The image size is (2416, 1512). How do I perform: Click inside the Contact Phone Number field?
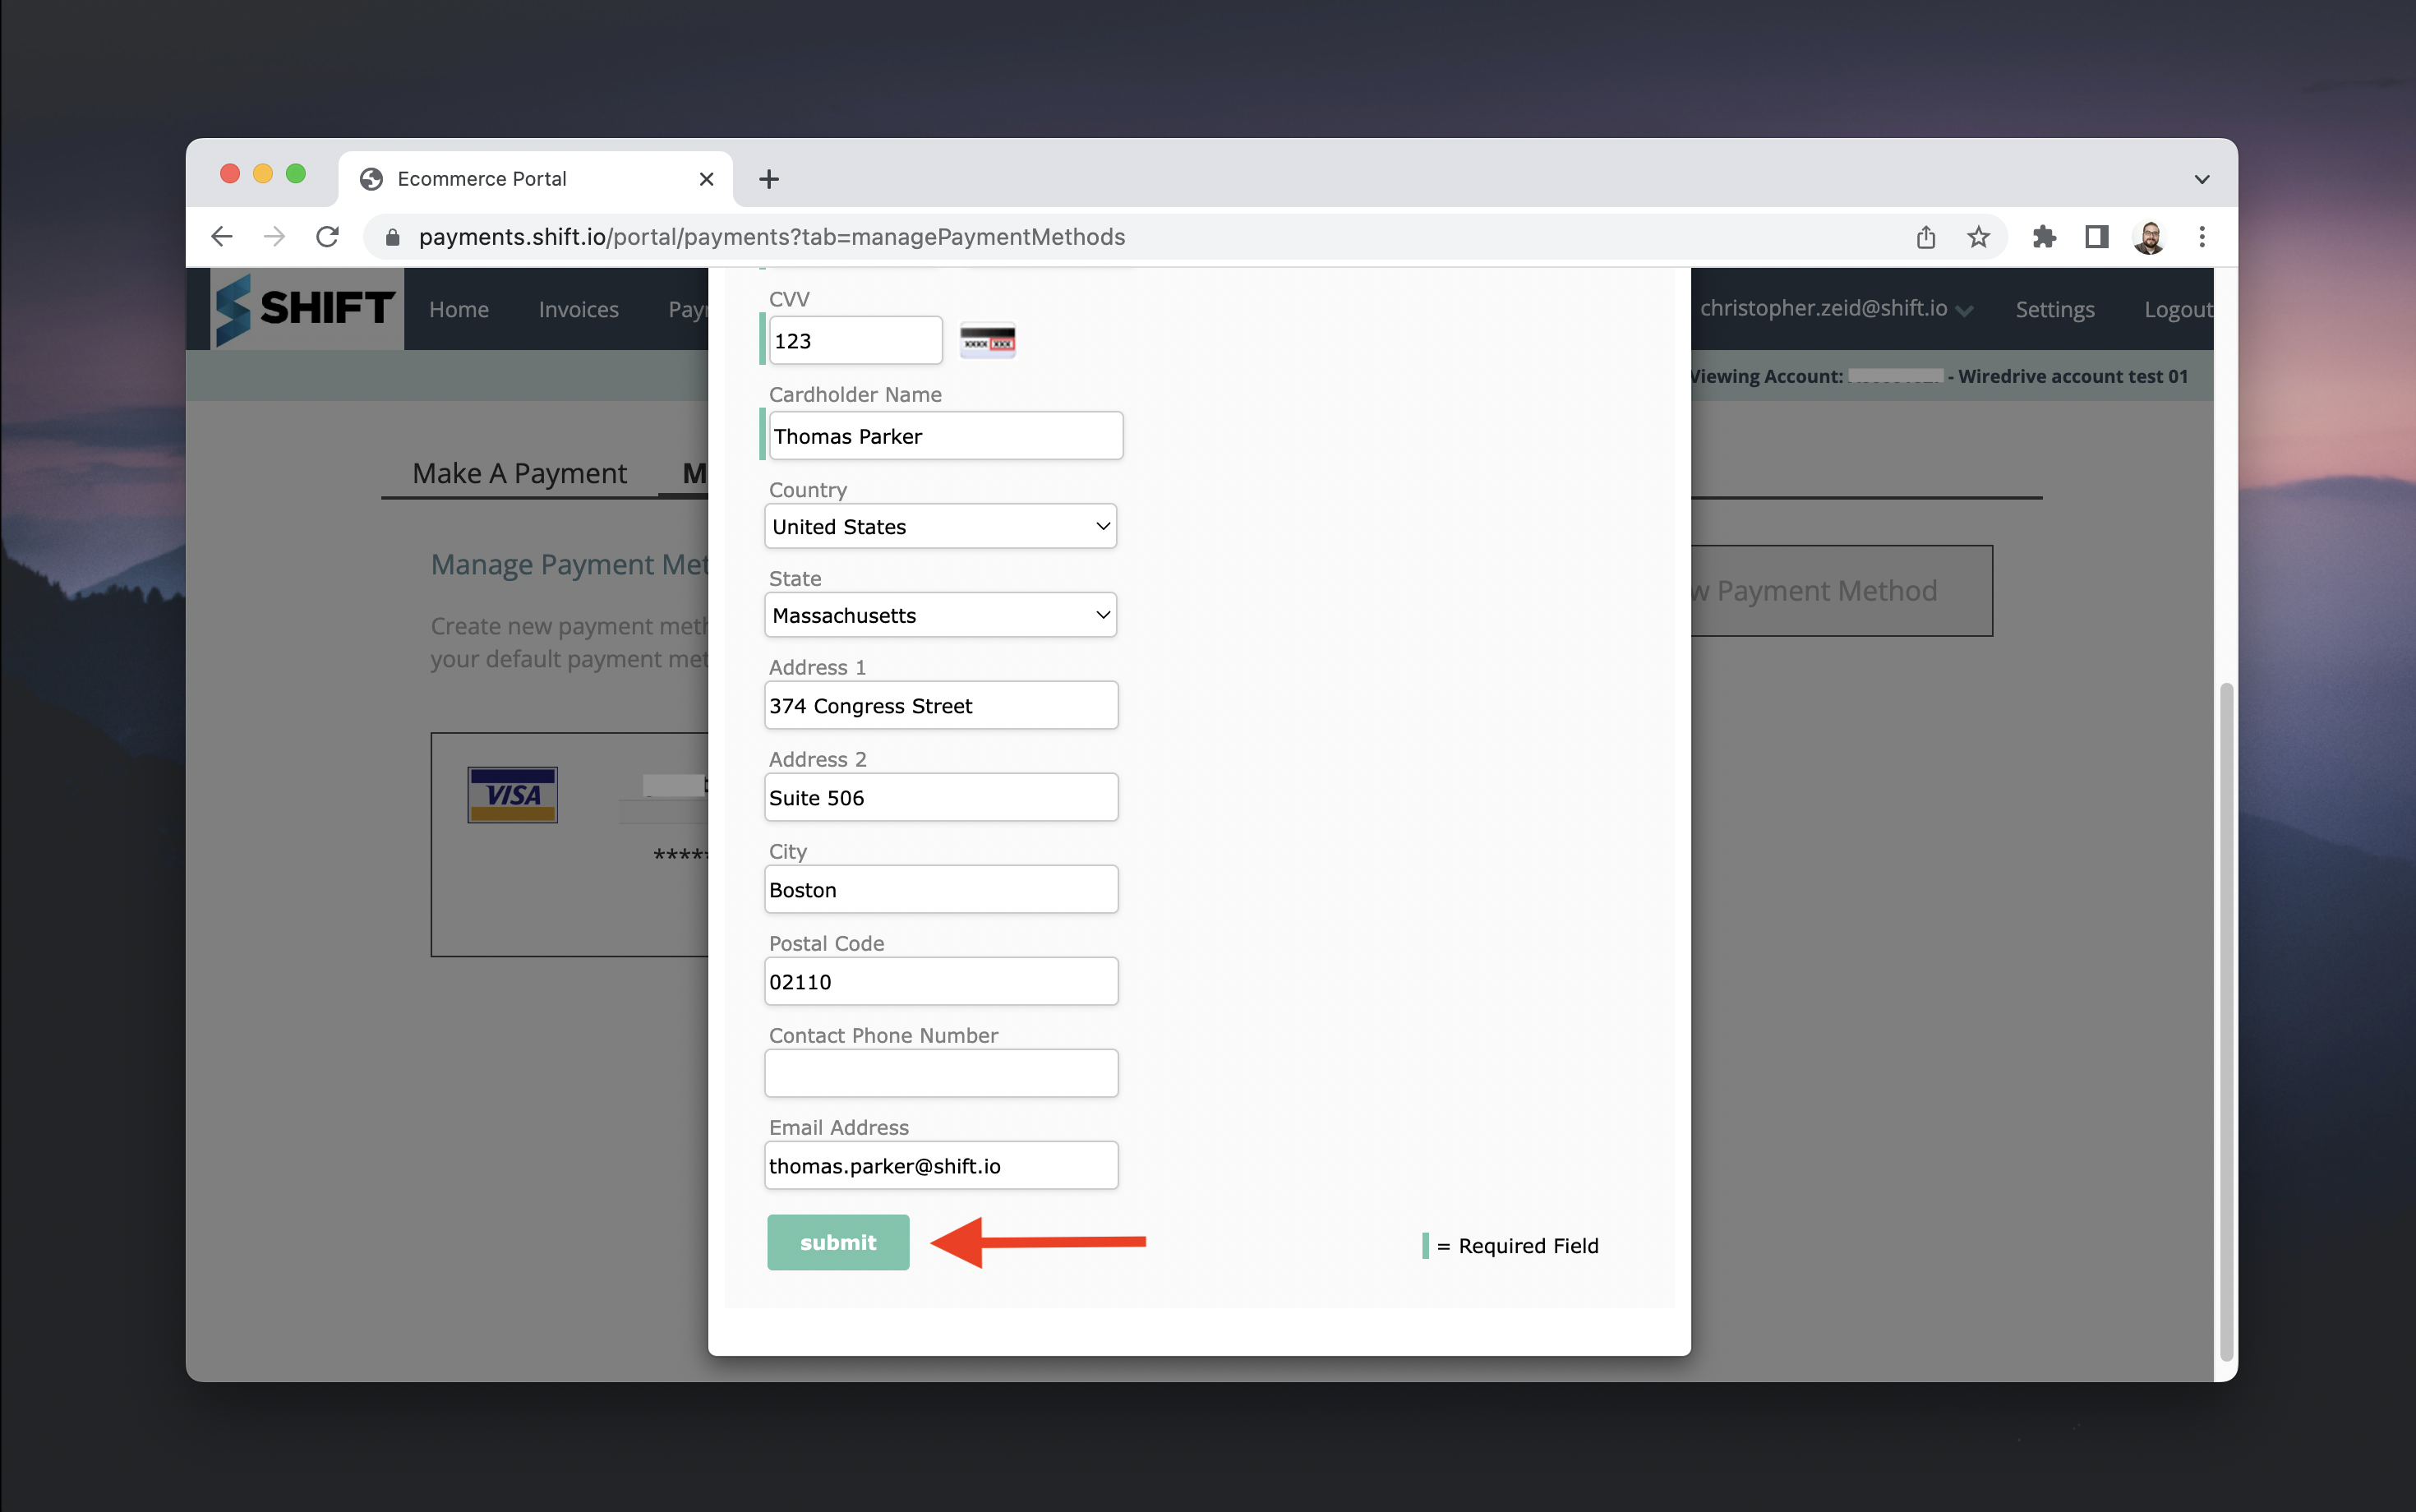[940, 1072]
